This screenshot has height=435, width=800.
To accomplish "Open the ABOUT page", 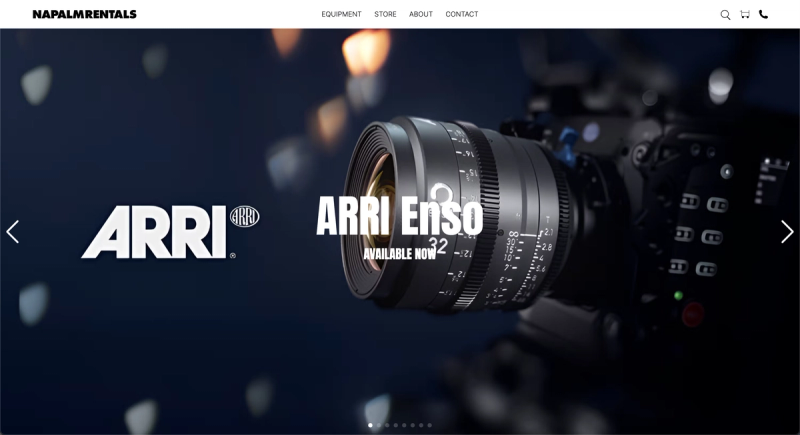I will point(421,14).
